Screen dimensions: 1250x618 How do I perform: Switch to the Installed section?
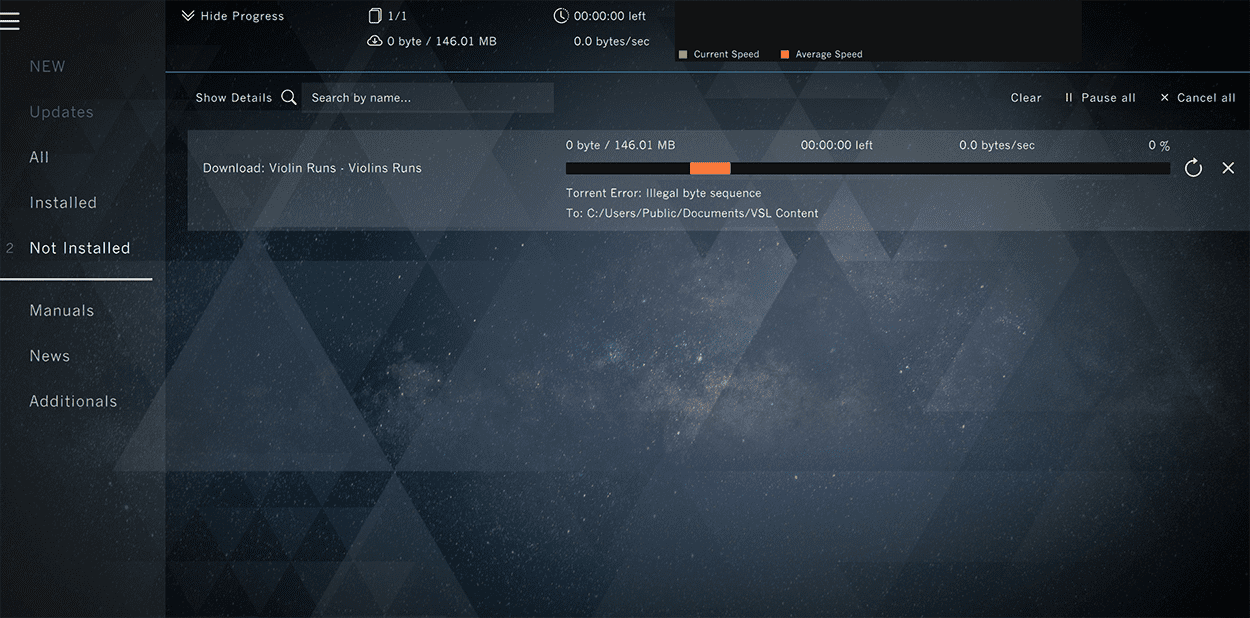pos(63,203)
